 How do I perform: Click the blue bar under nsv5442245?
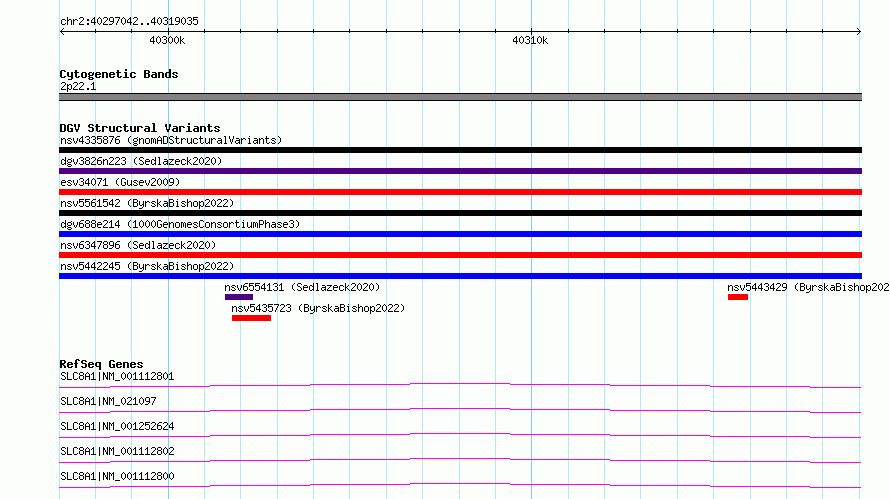pos(460,276)
